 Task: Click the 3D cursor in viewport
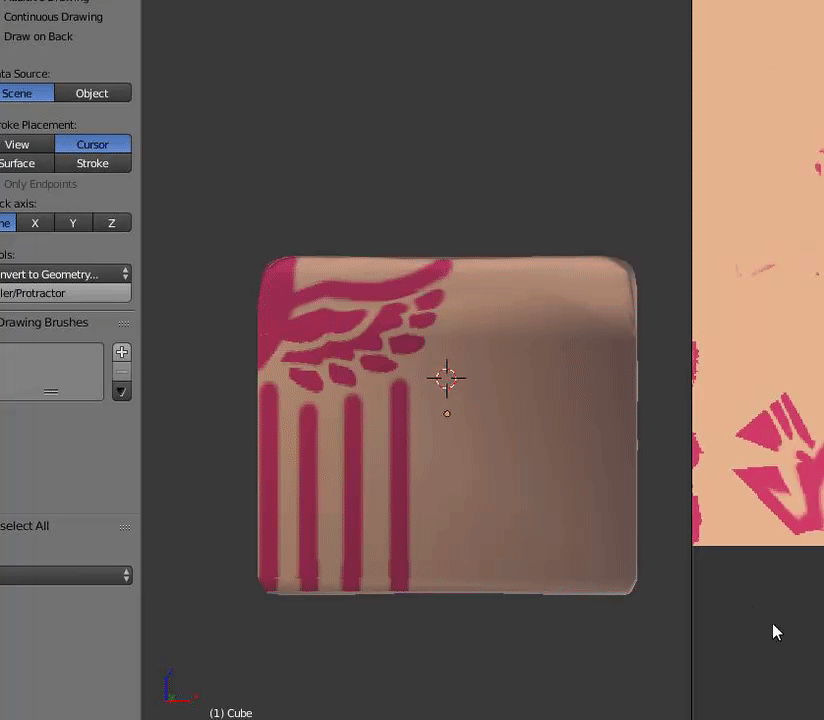pos(447,378)
